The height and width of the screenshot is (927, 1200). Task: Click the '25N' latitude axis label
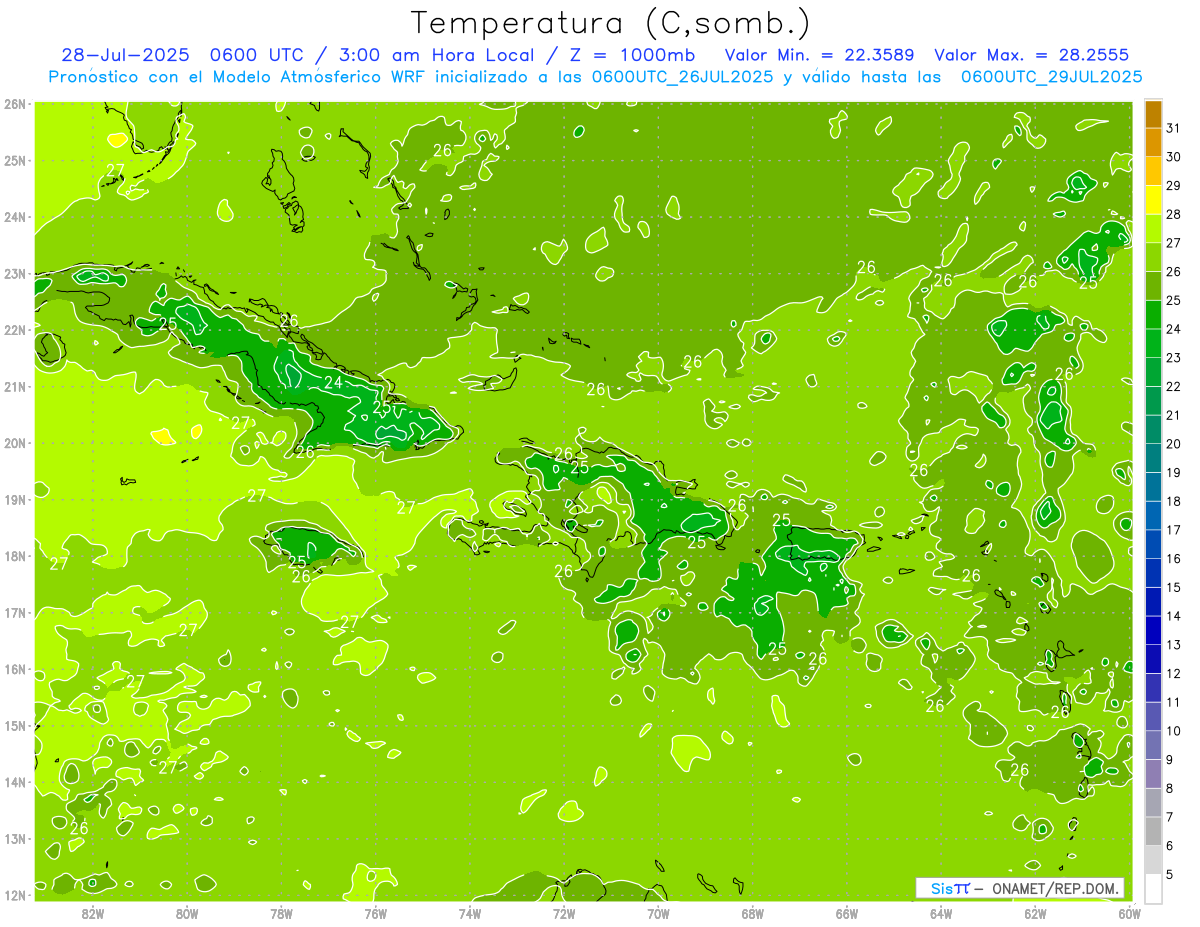(x=14, y=160)
